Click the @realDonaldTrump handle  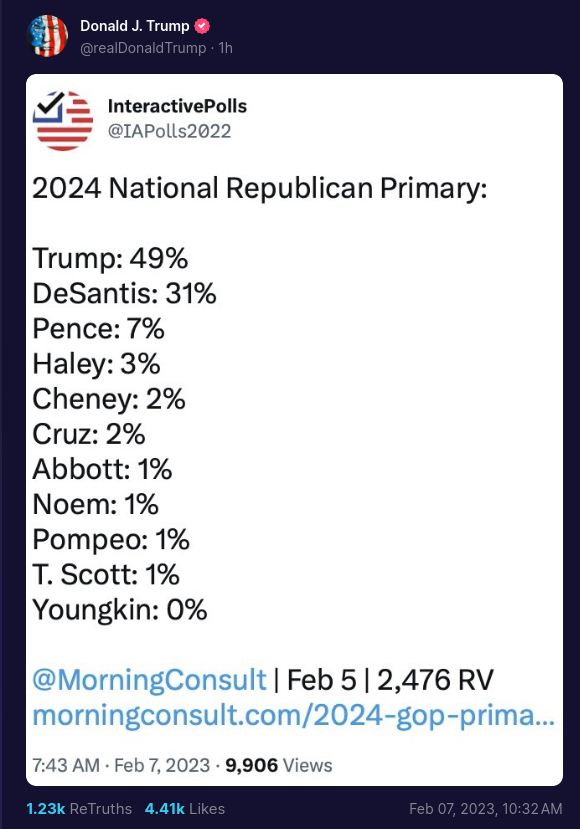[143, 48]
